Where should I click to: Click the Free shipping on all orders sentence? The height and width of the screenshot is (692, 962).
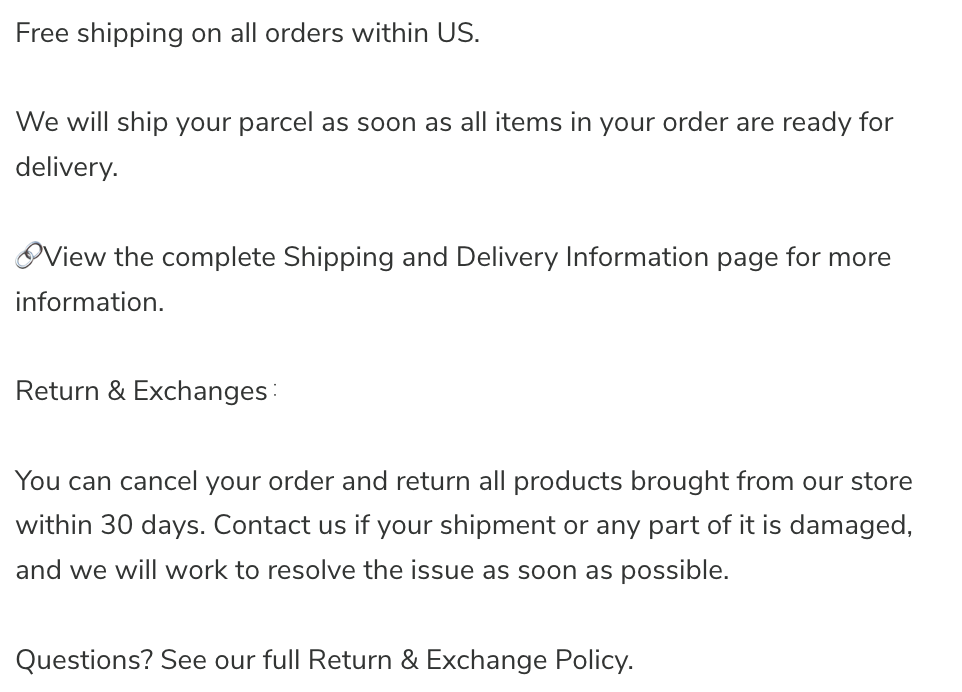coord(247,34)
